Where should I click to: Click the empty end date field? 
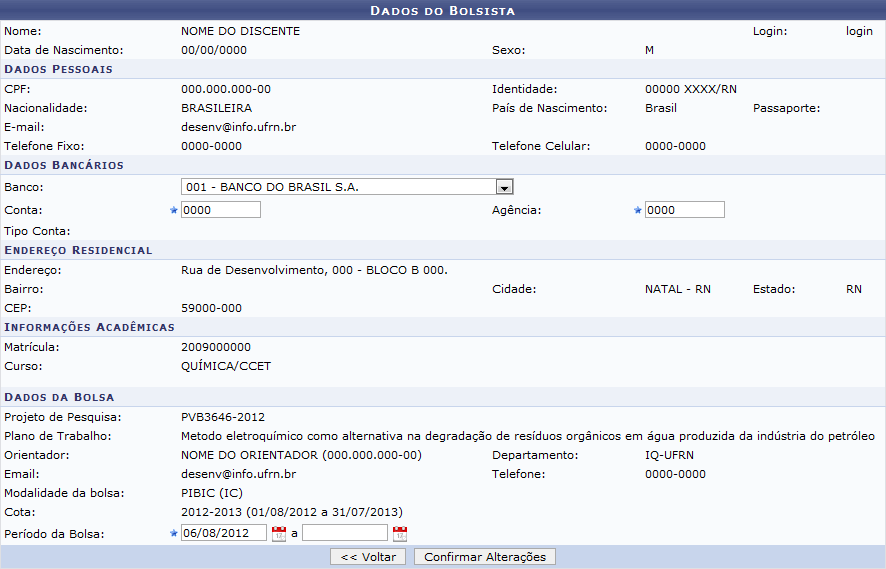(345, 533)
